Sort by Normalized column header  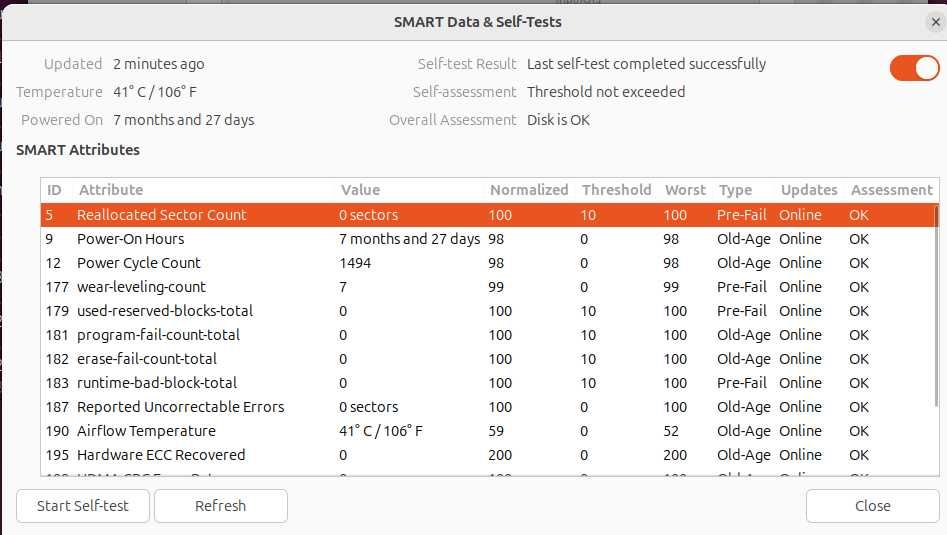pyautogui.click(x=529, y=190)
